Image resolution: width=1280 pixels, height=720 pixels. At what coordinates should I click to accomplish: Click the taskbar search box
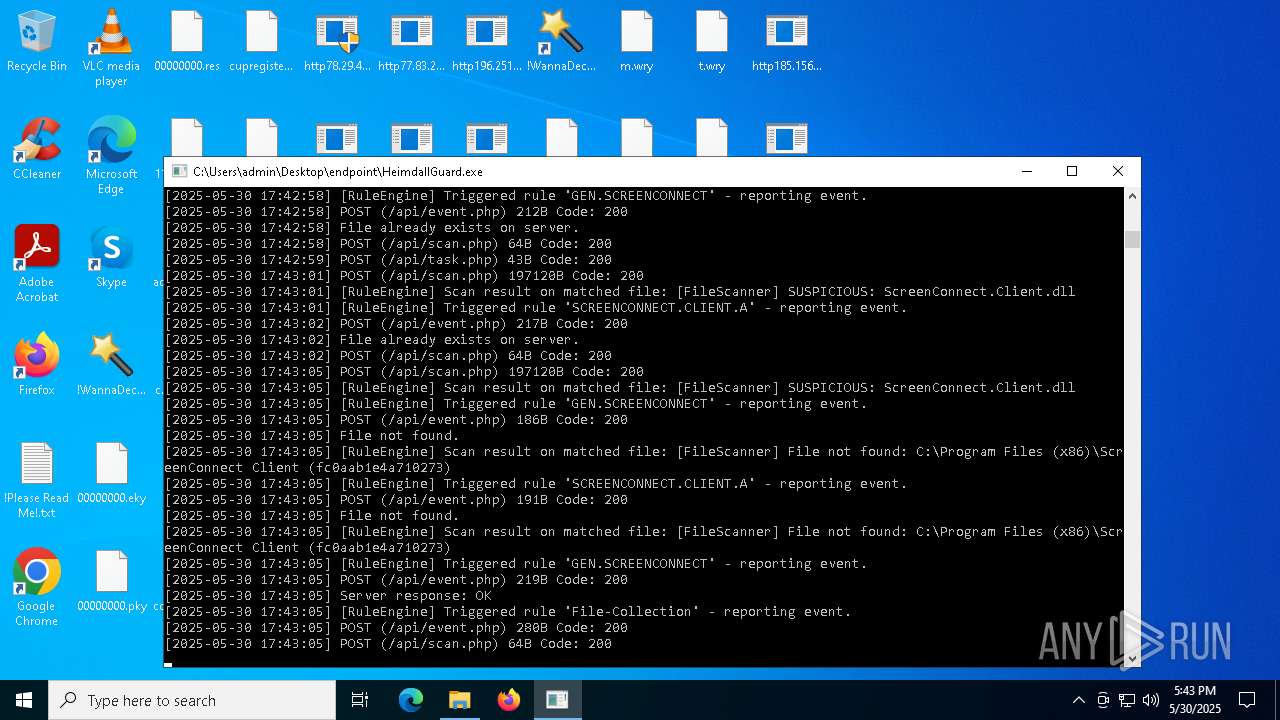[x=192, y=700]
